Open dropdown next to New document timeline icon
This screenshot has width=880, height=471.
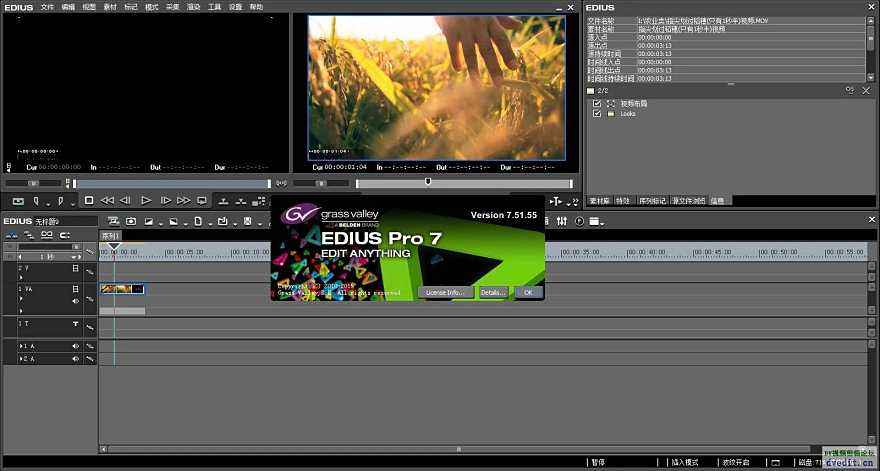click(x=210, y=224)
